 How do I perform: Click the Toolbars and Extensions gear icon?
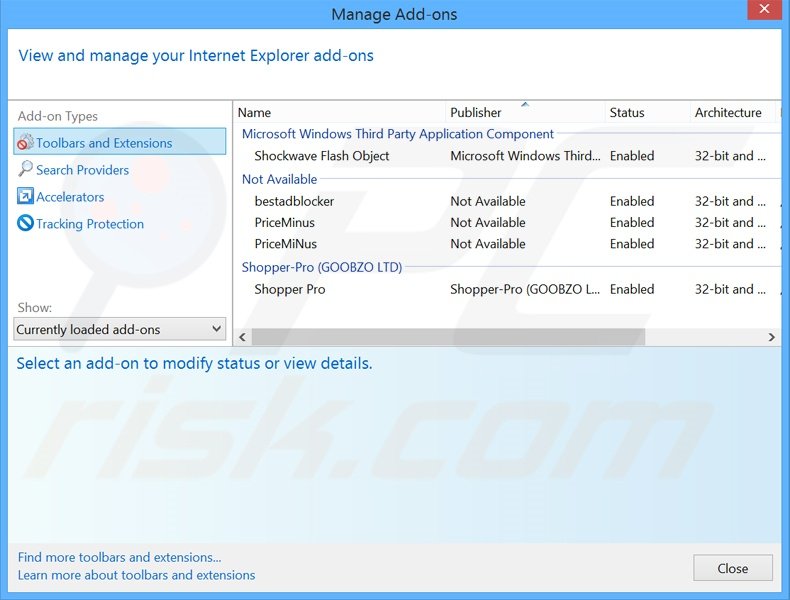25,143
